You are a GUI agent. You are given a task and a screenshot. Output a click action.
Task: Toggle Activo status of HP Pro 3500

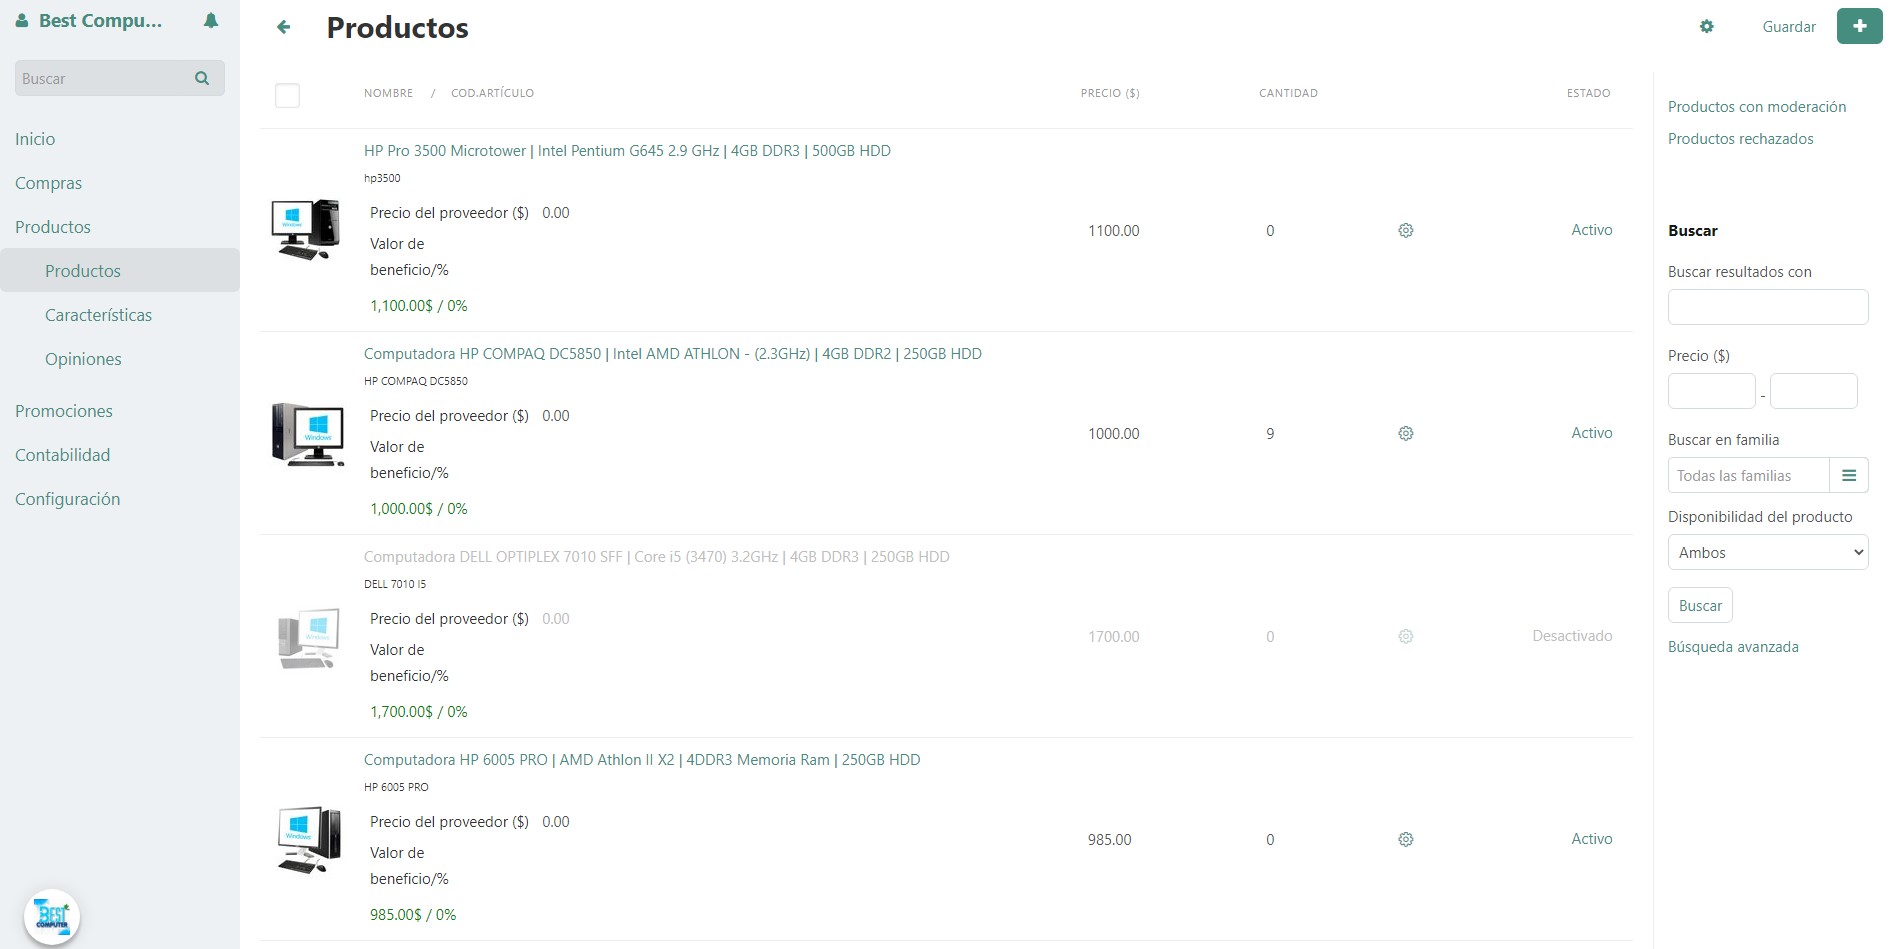(x=1591, y=230)
